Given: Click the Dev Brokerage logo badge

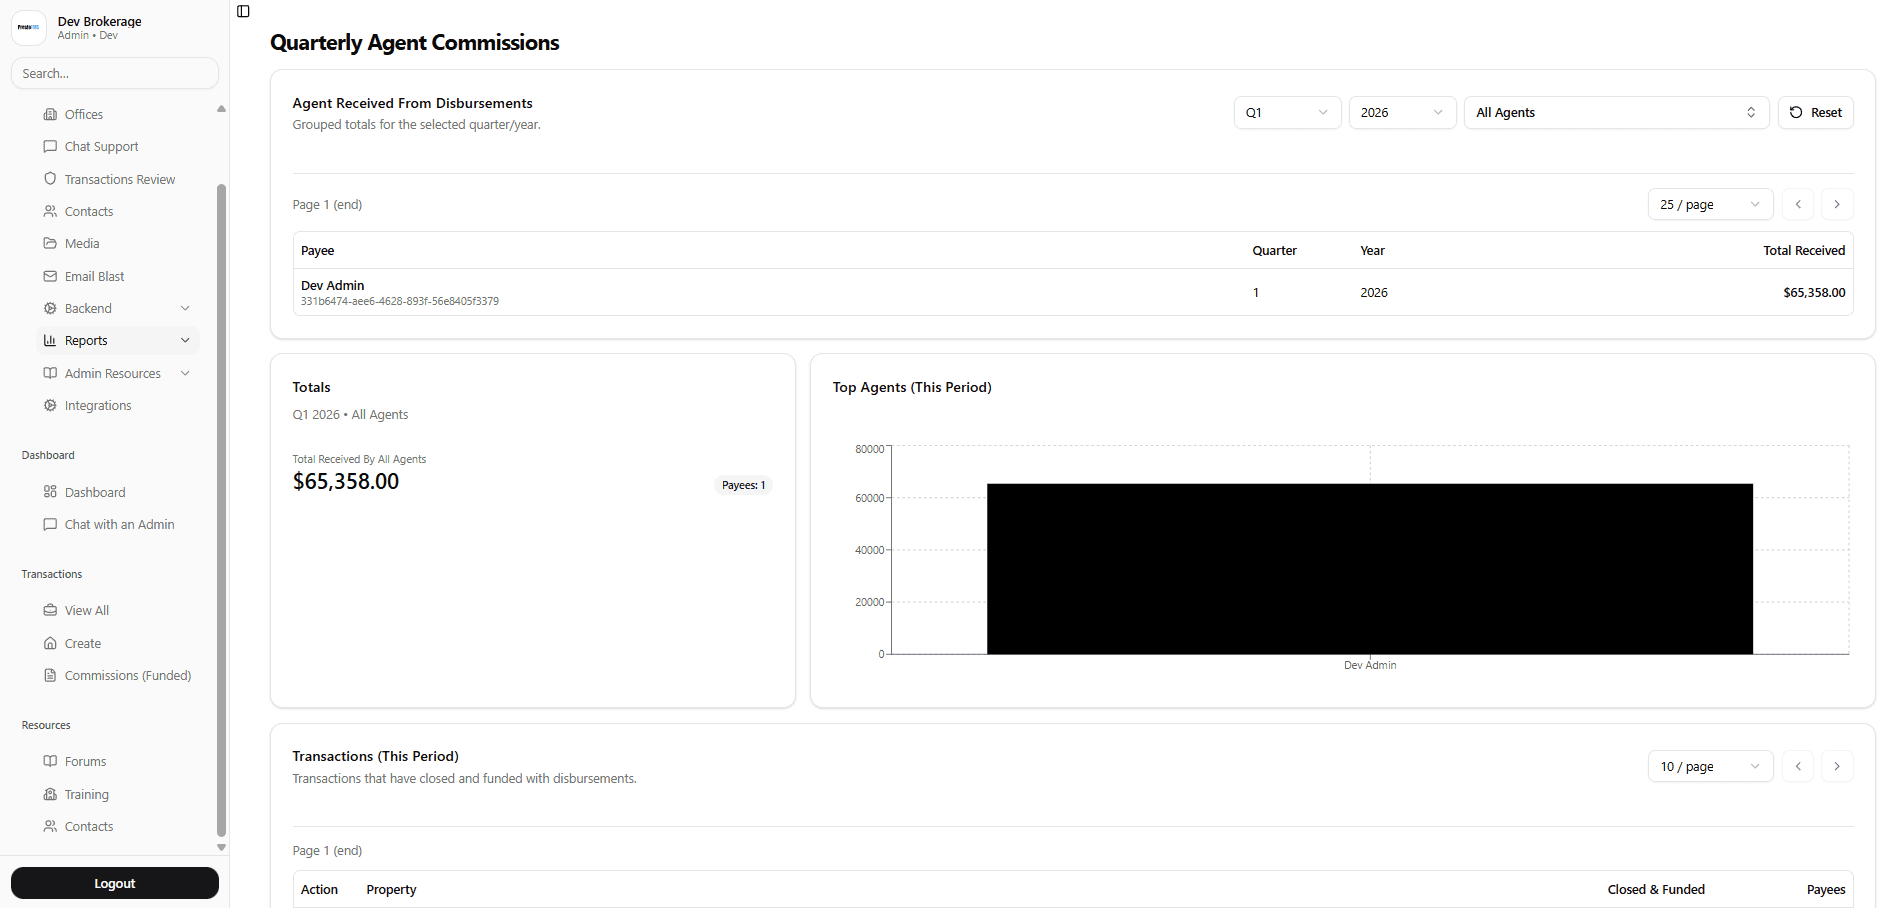Looking at the screenshot, I should pyautogui.click(x=28, y=27).
